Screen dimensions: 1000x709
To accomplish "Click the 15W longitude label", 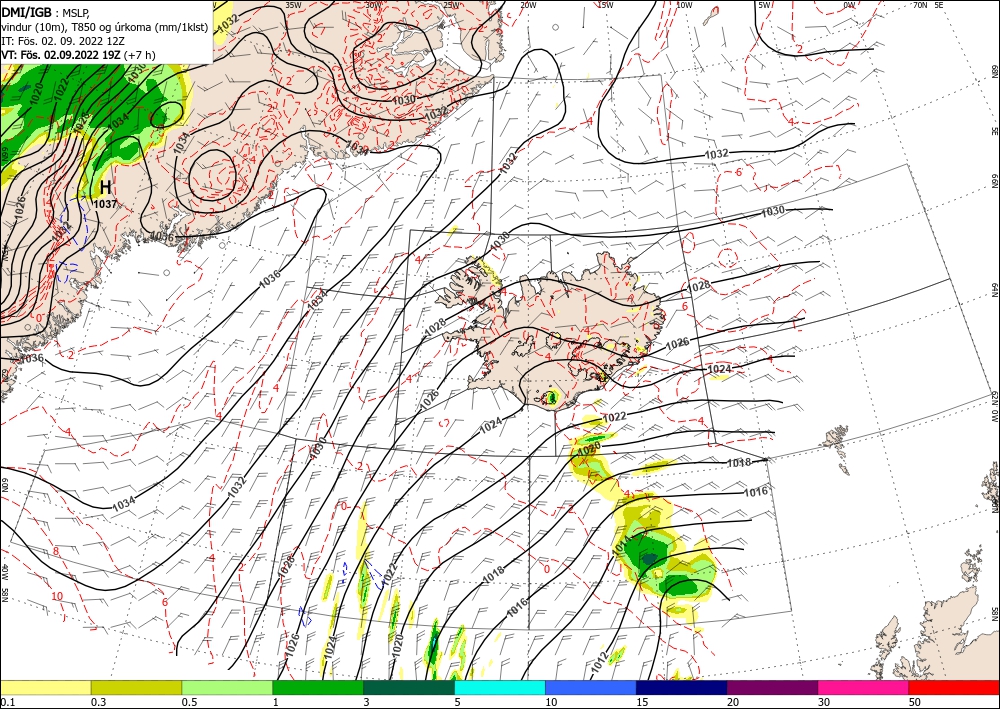I will [x=606, y=4].
